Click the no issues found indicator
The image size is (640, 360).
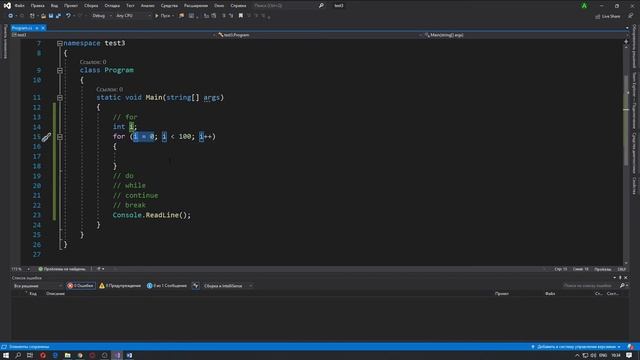(x=62, y=269)
